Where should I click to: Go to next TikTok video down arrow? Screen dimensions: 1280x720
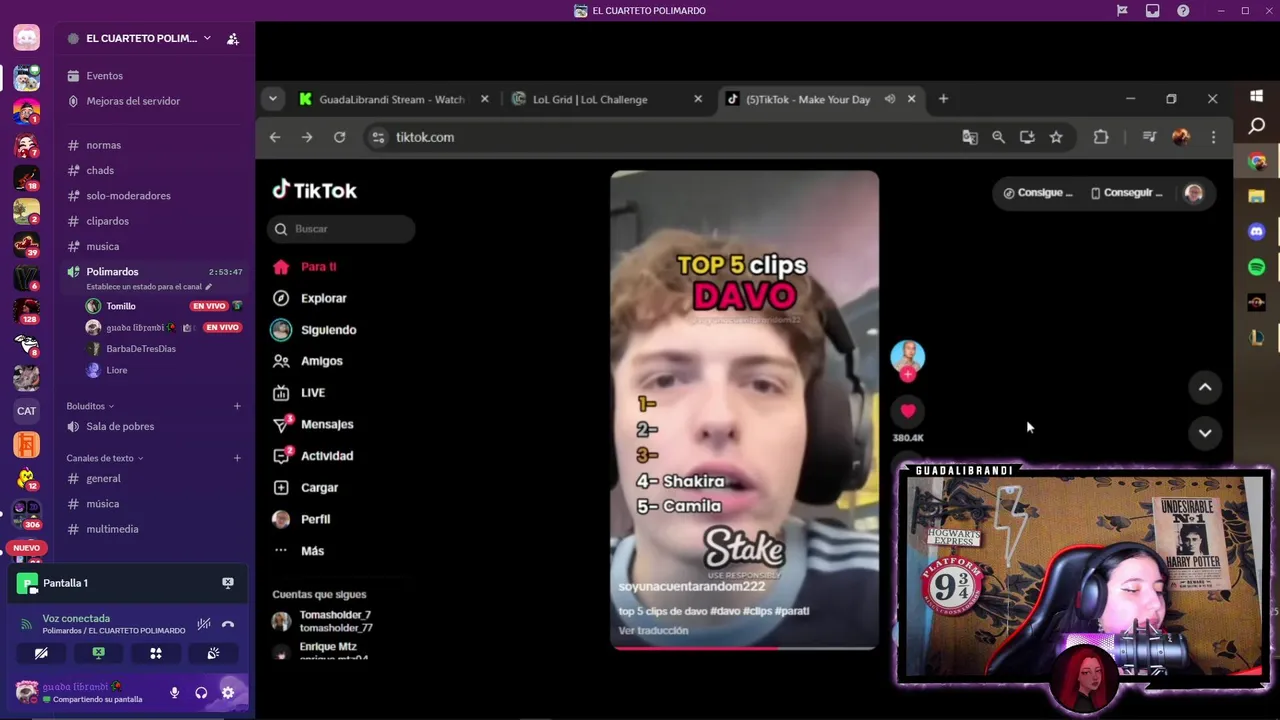[1205, 433]
